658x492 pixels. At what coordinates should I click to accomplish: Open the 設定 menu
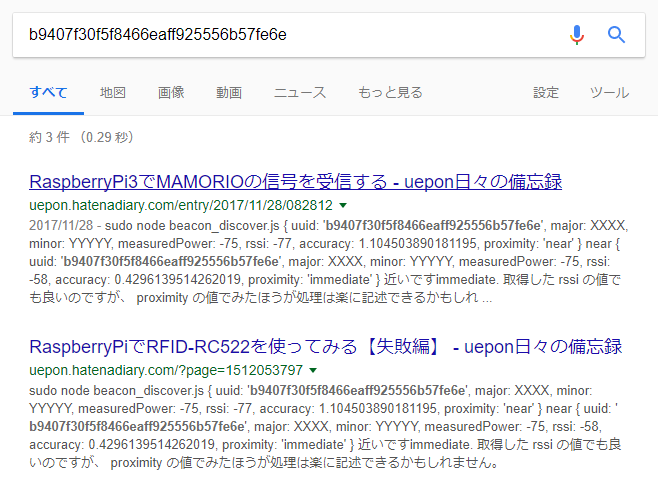(546, 93)
